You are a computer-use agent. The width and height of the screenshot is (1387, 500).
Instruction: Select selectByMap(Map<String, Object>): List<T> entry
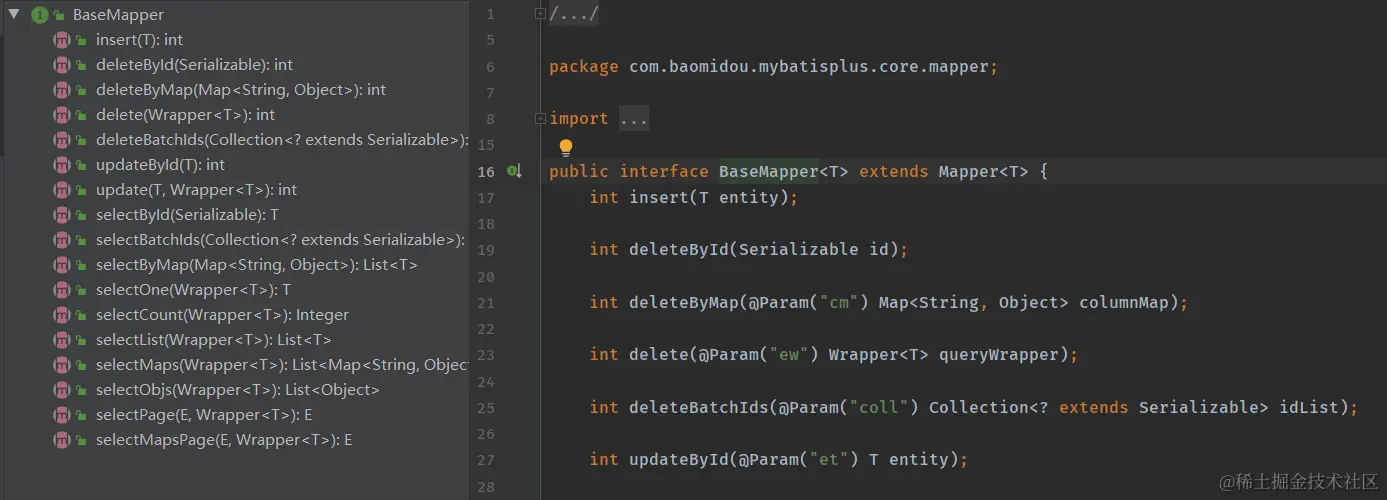click(257, 265)
